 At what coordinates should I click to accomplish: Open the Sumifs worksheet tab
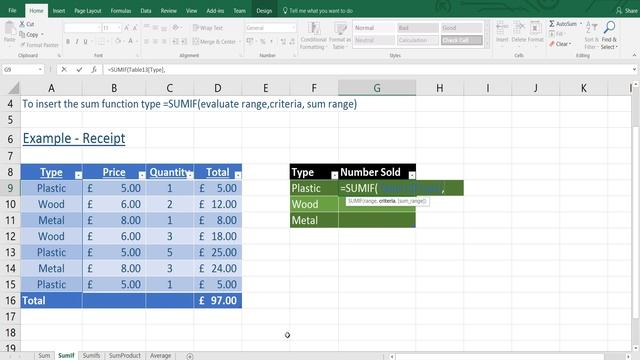pyautogui.click(x=91, y=356)
